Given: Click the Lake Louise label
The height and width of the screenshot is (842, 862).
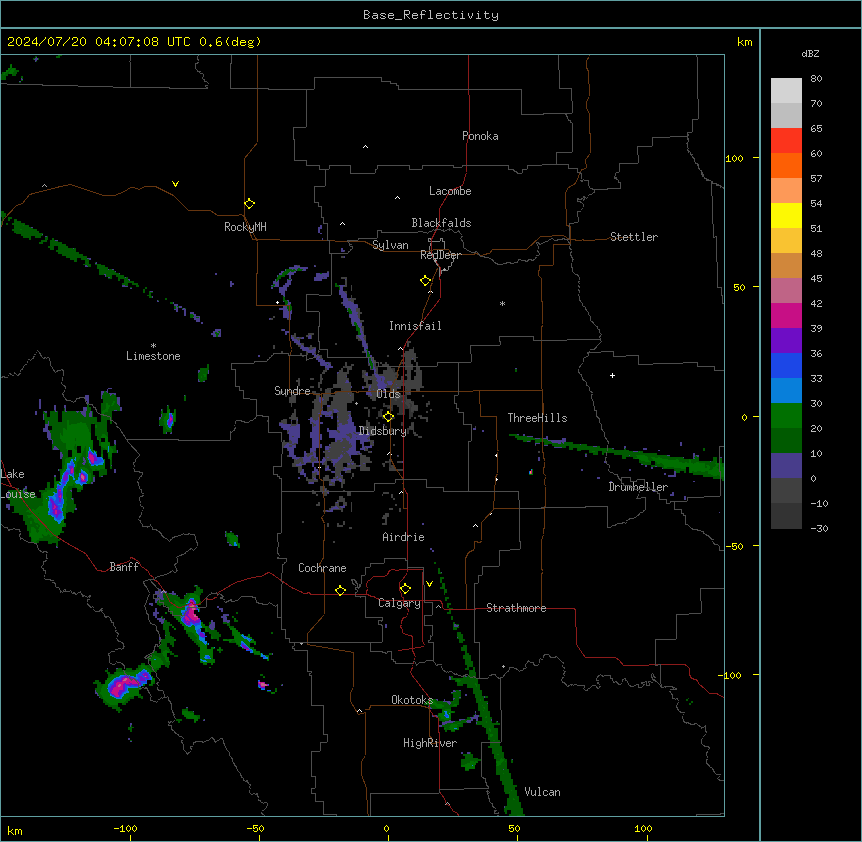Looking at the screenshot, I should (18, 484).
